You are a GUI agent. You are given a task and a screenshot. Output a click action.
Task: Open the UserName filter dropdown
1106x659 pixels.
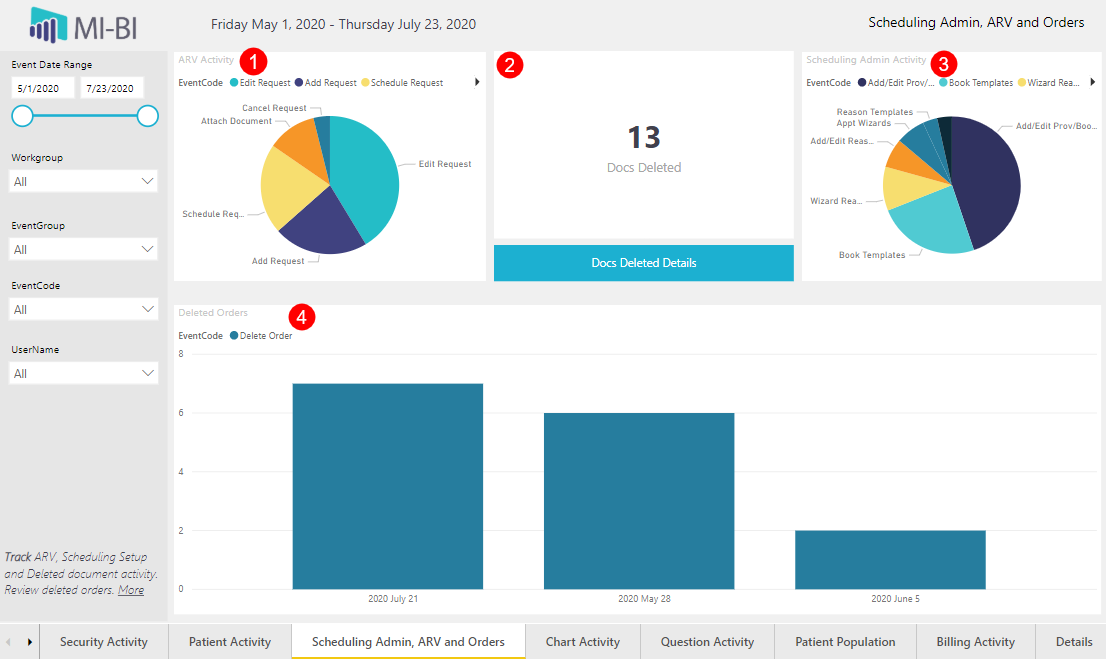(x=83, y=373)
